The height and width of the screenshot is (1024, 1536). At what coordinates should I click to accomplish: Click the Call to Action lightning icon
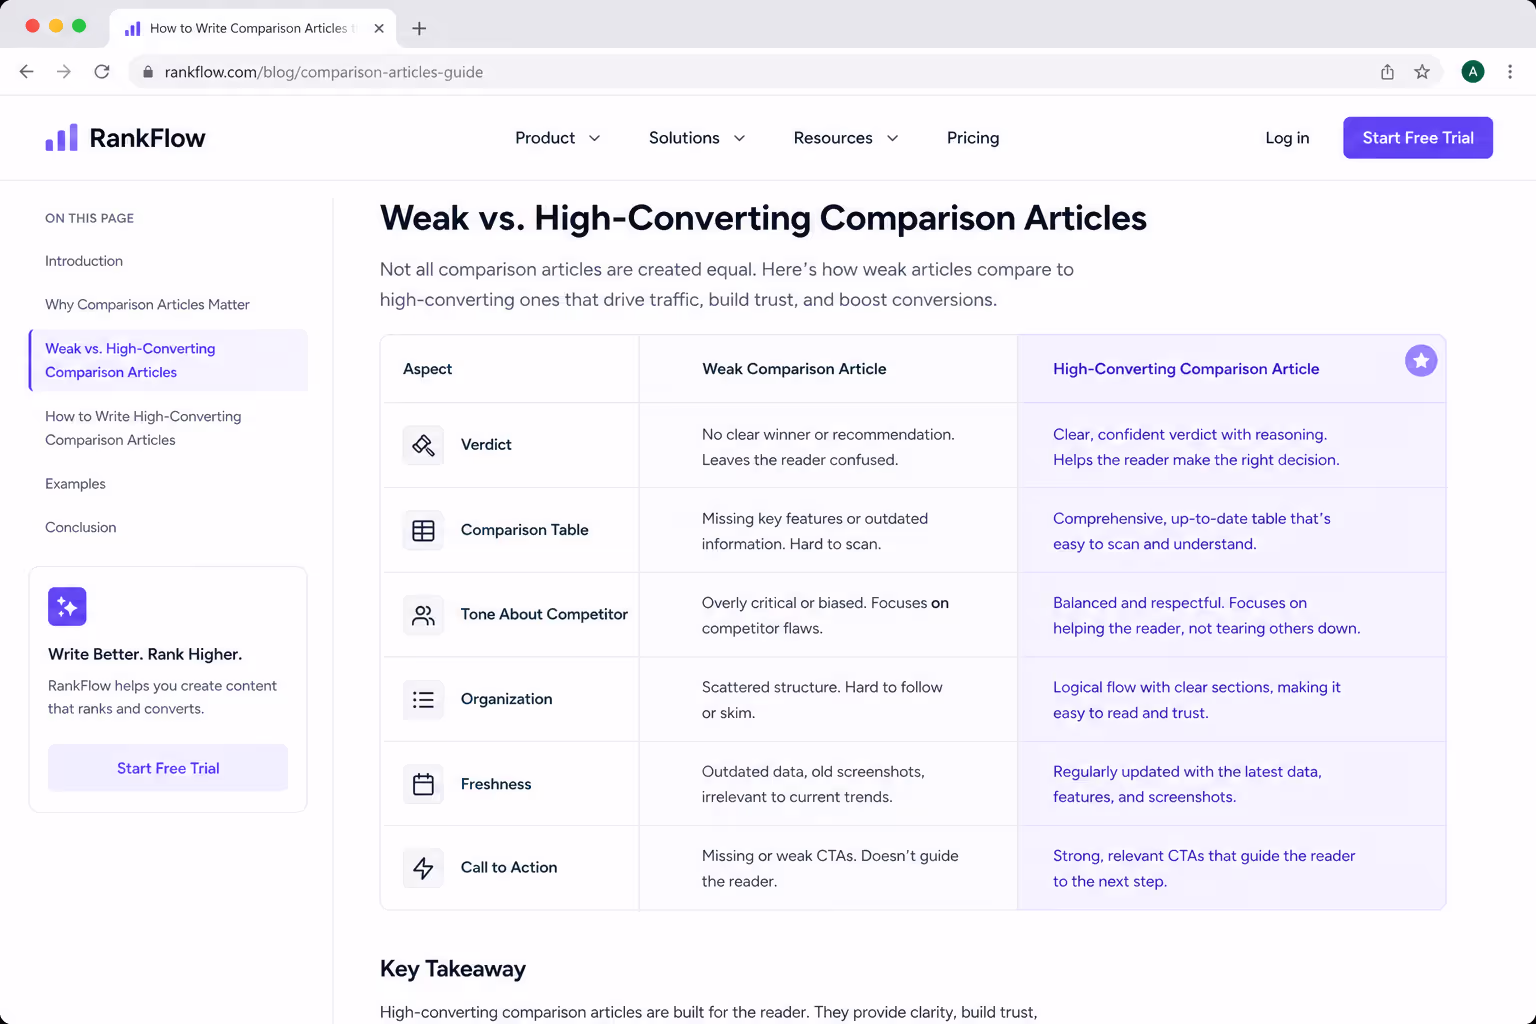click(423, 868)
